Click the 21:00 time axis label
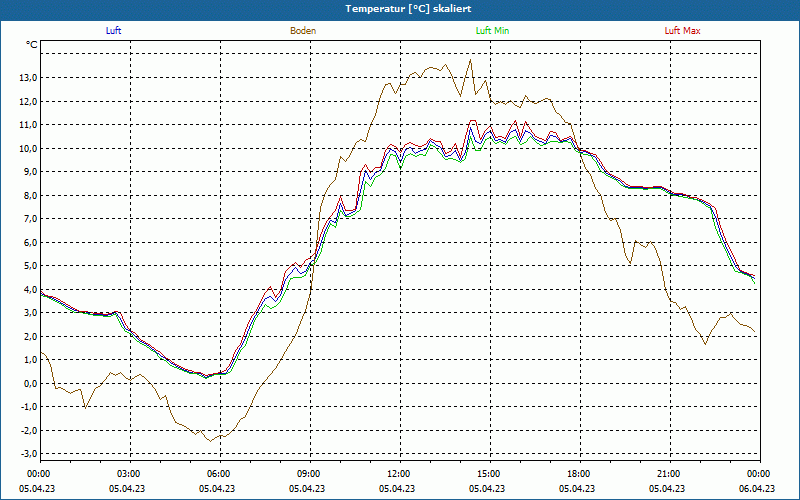This screenshot has height=500, width=800. (x=667, y=474)
